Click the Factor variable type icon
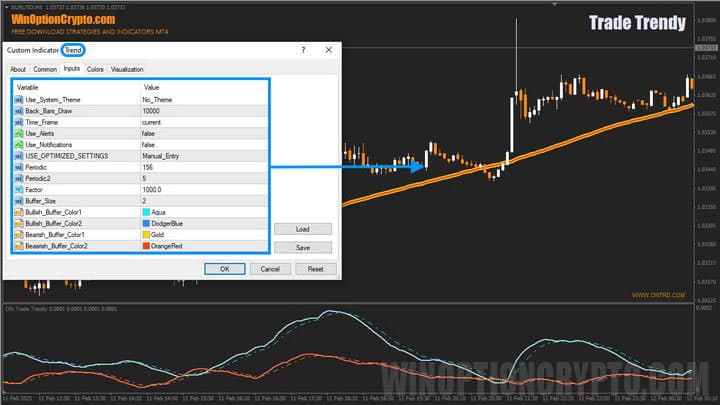The width and height of the screenshot is (720, 405). click(x=18, y=189)
